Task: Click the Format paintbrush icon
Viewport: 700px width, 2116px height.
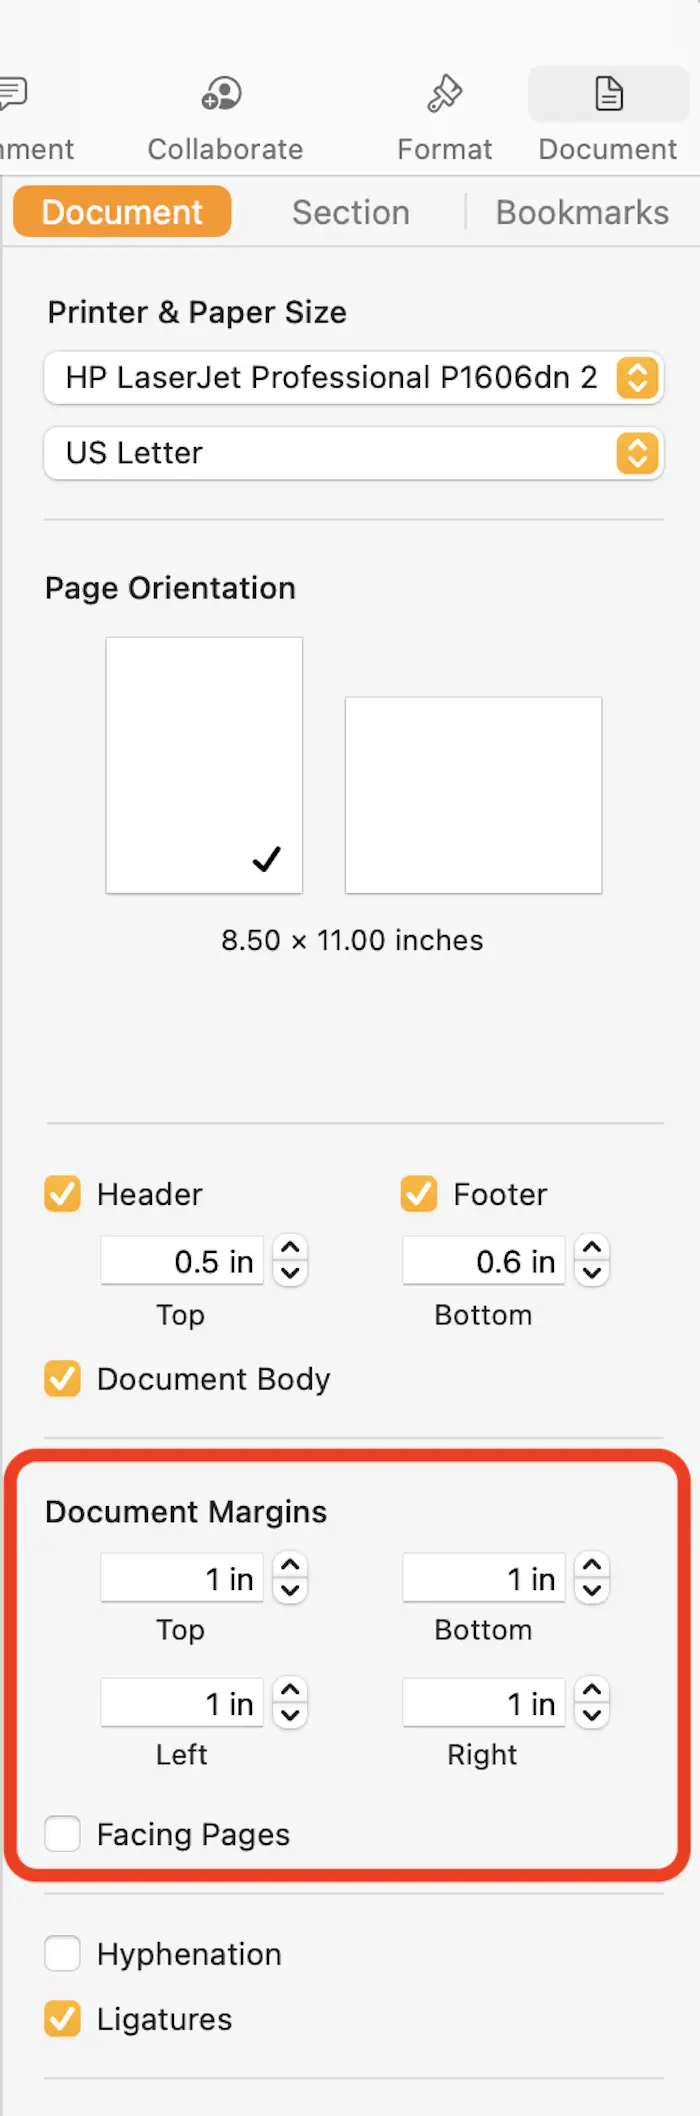Action: (444, 95)
